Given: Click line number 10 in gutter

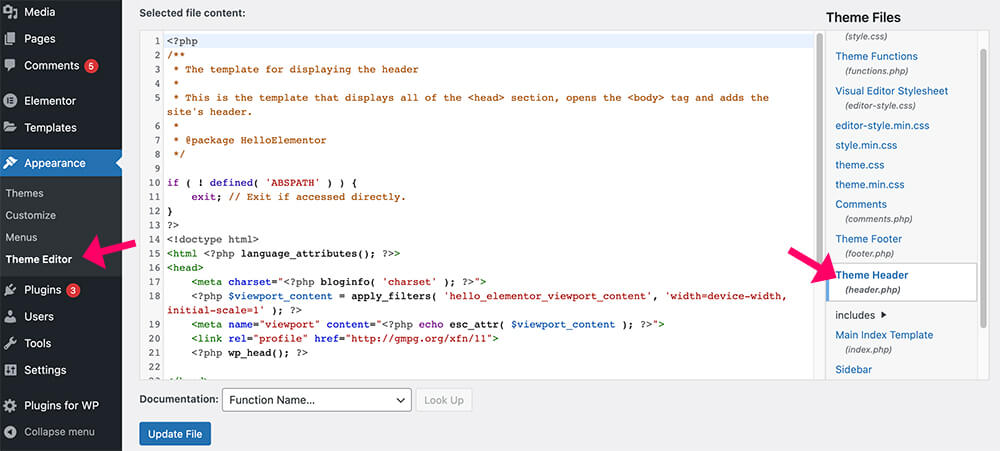Looking at the screenshot, I should coord(155,182).
